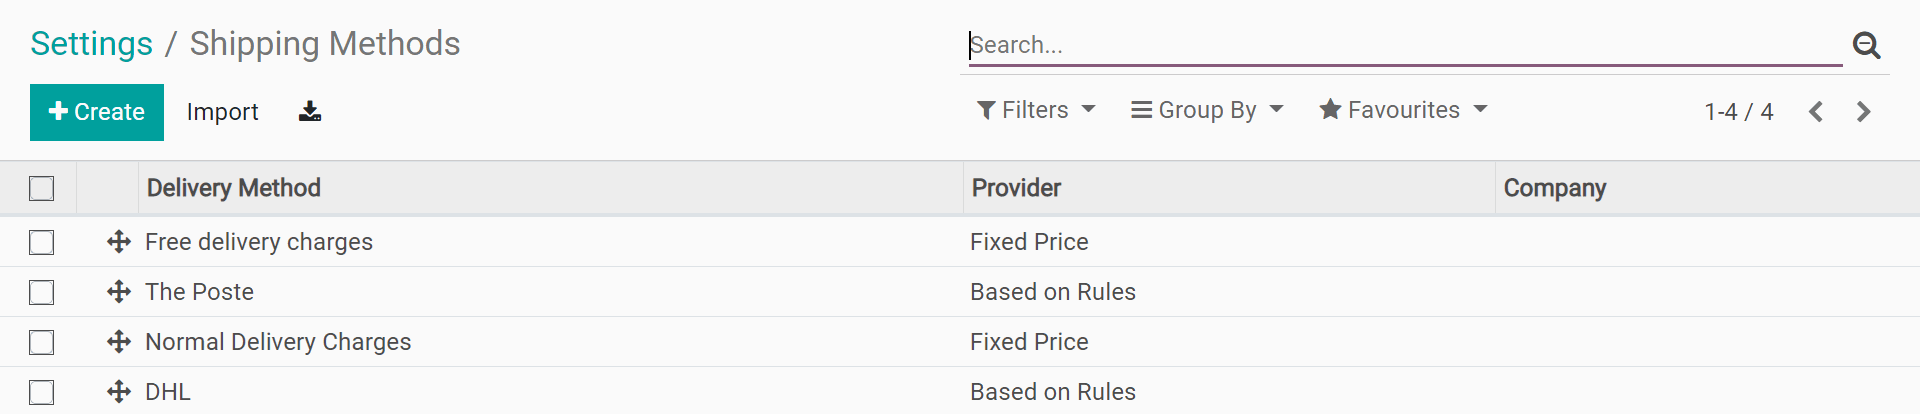
Task: Click the search magnifier icon
Action: [1866, 45]
